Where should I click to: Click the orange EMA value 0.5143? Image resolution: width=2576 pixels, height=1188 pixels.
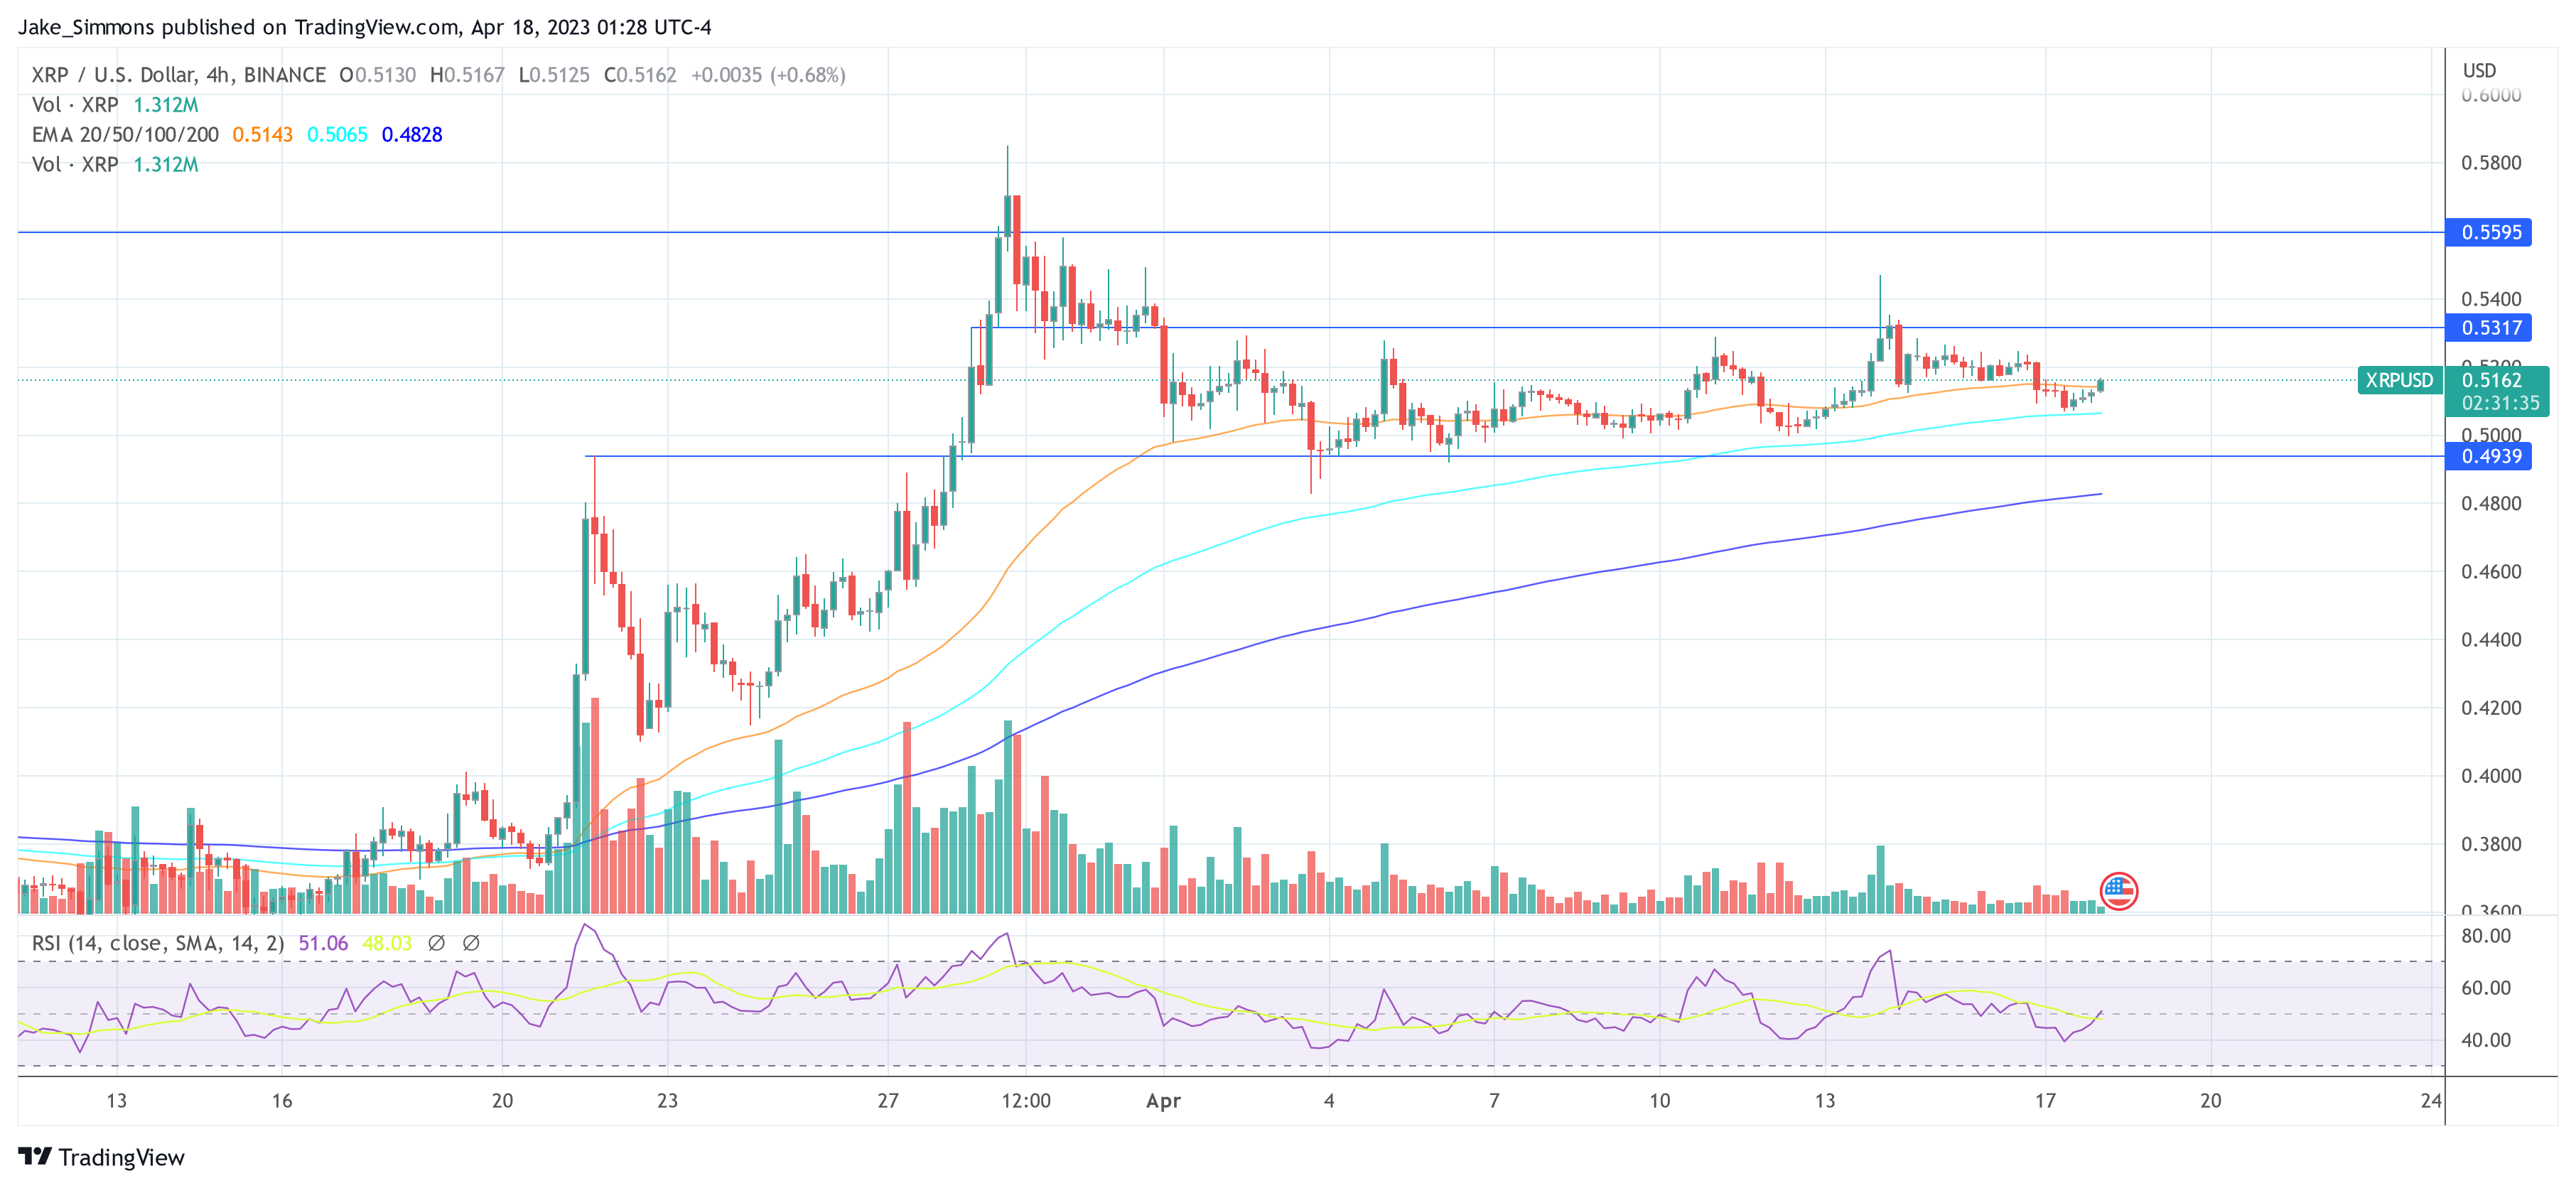262,135
